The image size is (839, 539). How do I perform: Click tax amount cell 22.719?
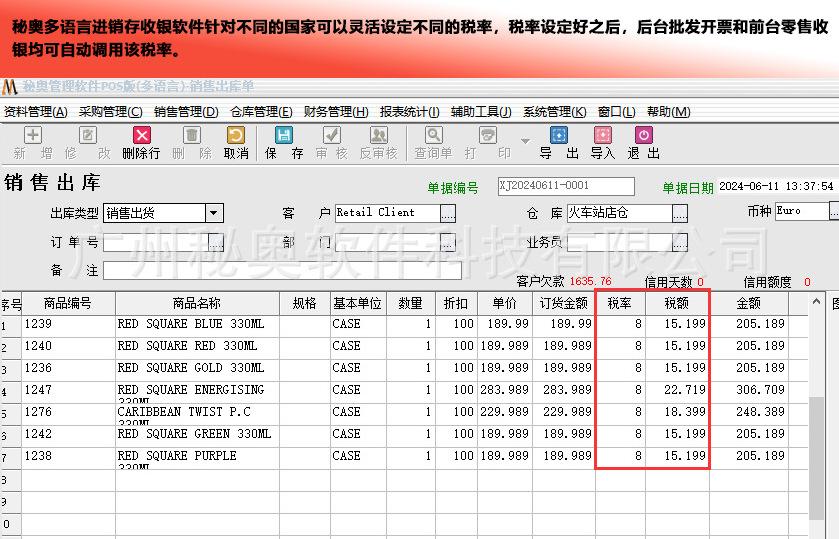pyautogui.click(x=677, y=390)
